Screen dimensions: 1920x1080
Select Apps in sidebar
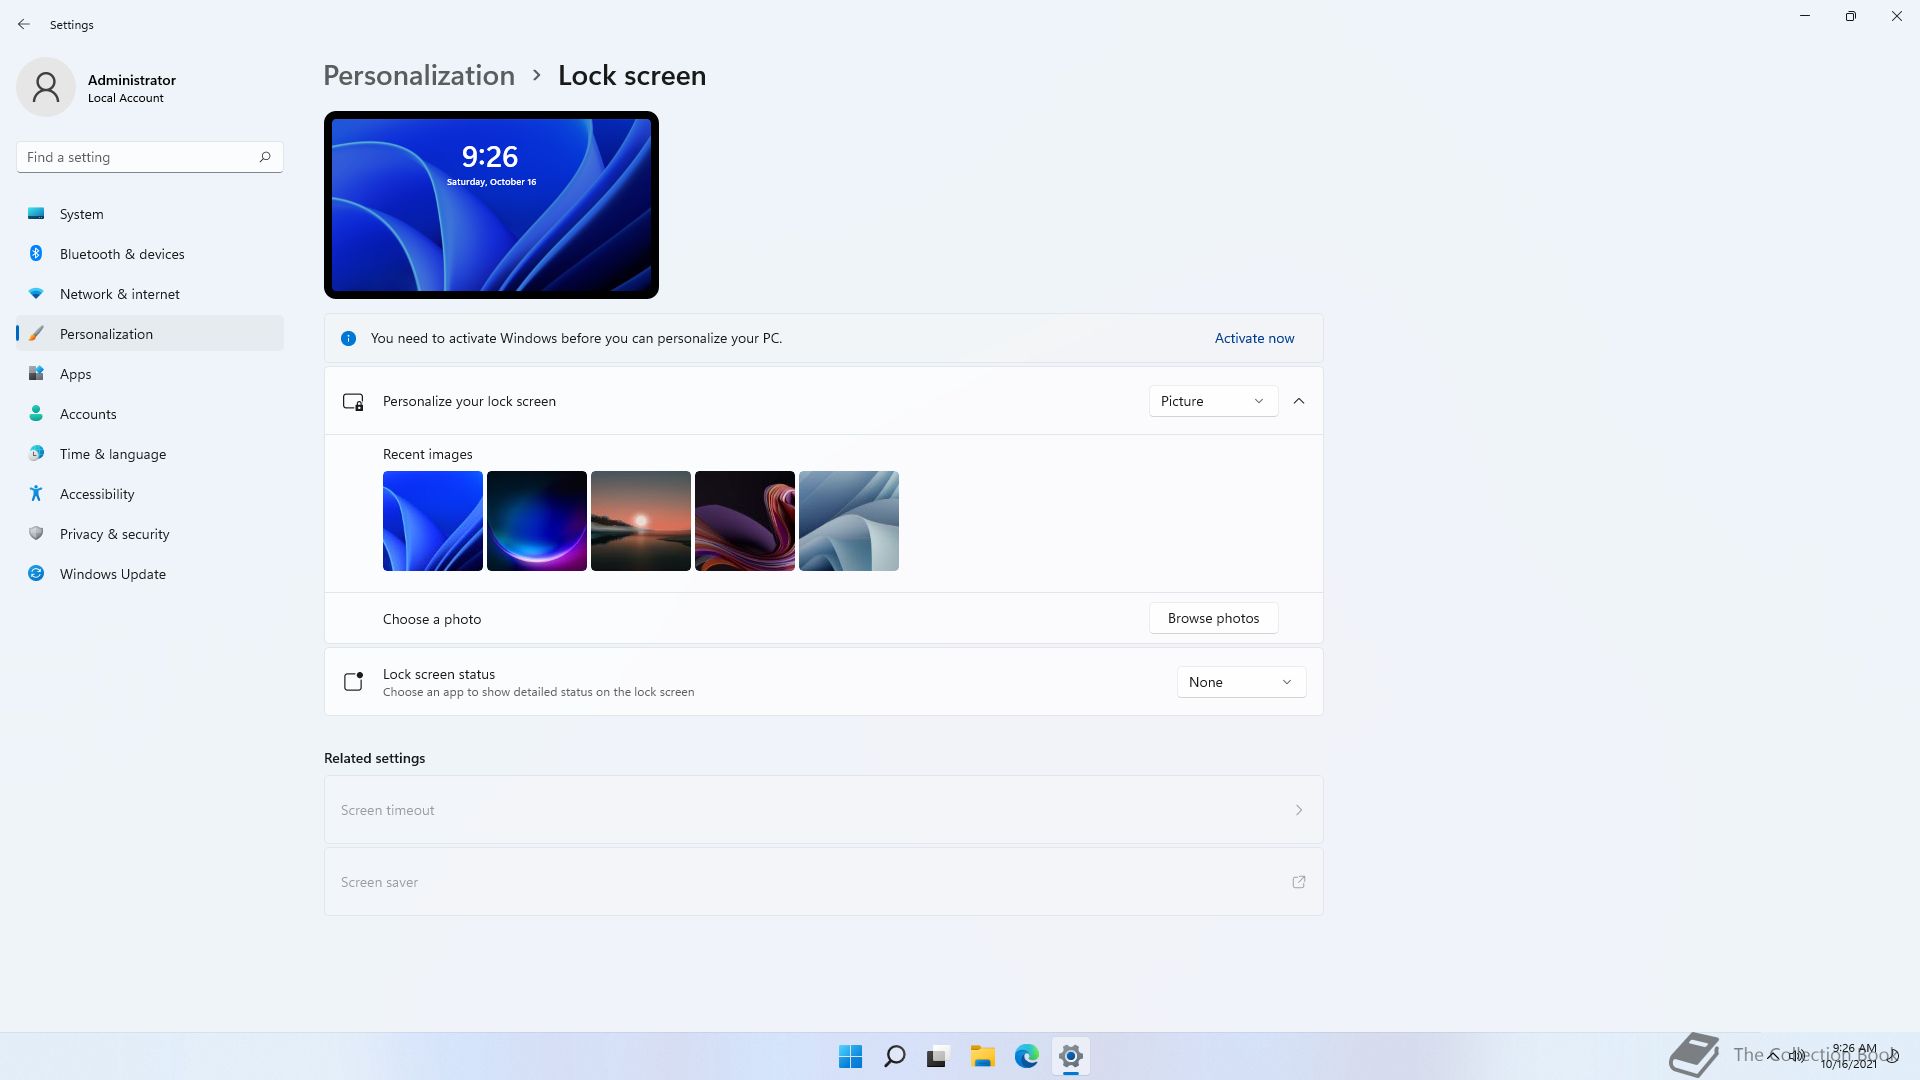pos(150,374)
